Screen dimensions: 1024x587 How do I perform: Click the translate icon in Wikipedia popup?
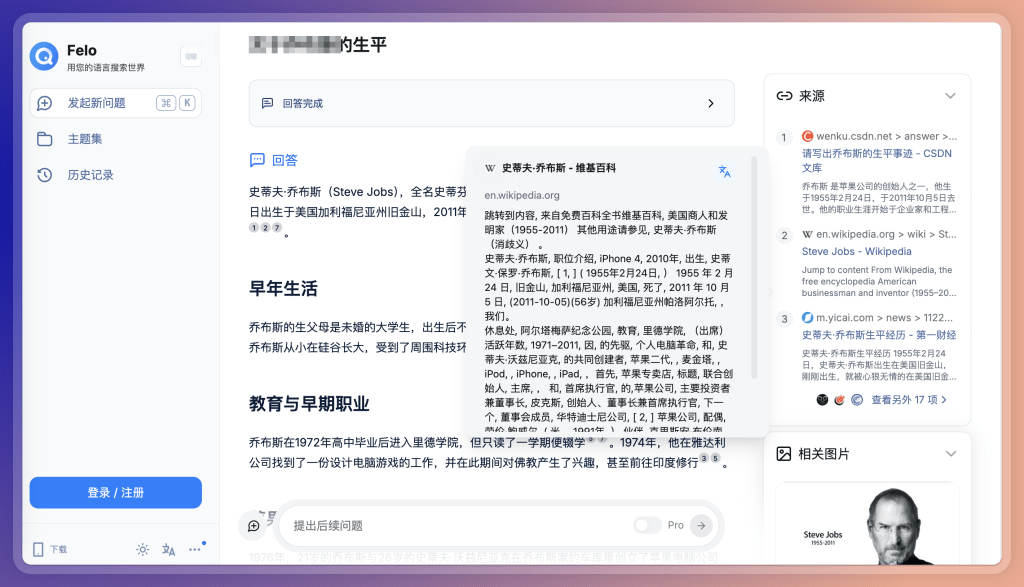tap(725, 171)
